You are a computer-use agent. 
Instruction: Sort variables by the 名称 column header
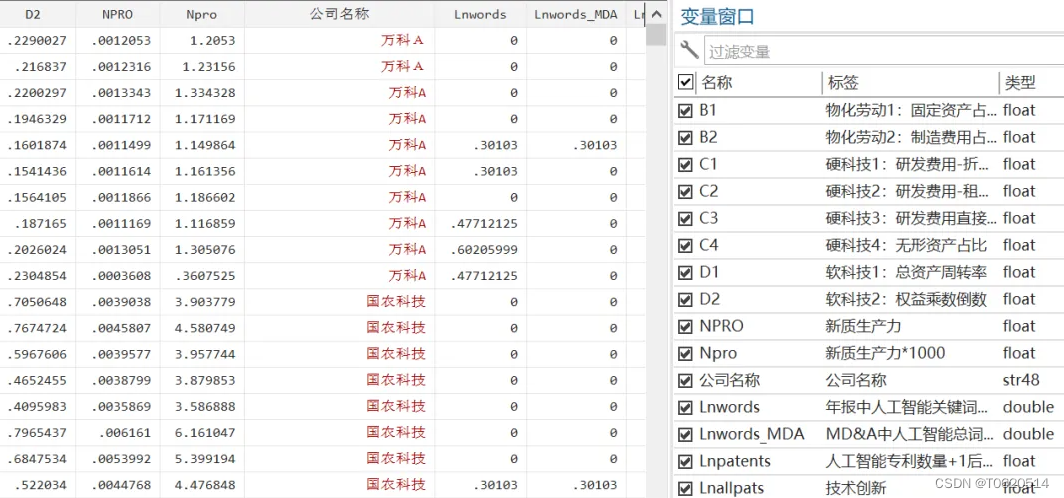click(716, 83)
